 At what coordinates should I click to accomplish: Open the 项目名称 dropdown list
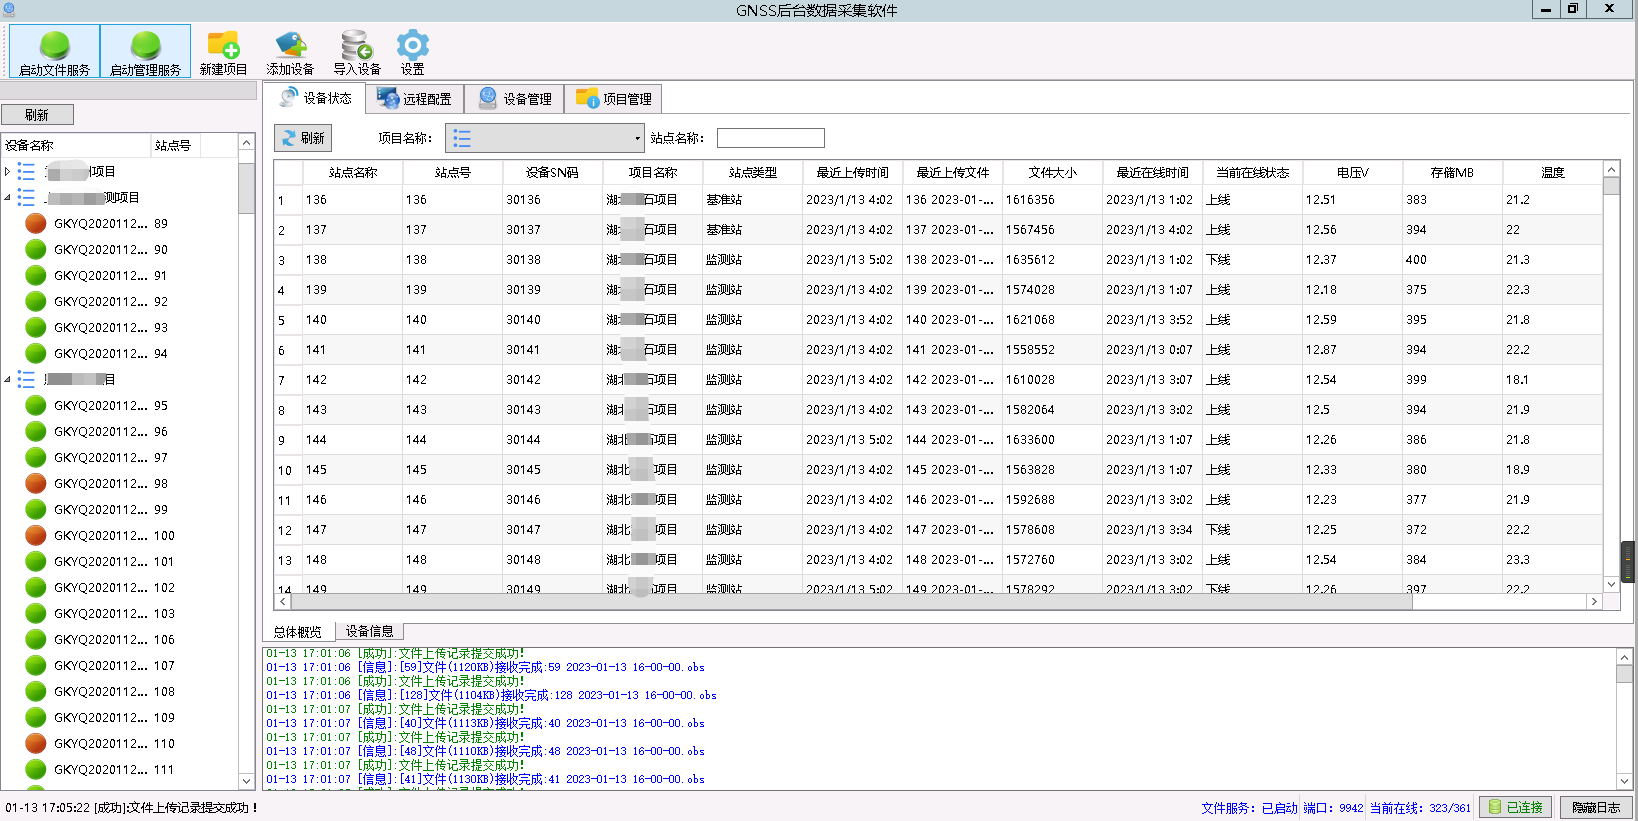[x=637, y=139]
